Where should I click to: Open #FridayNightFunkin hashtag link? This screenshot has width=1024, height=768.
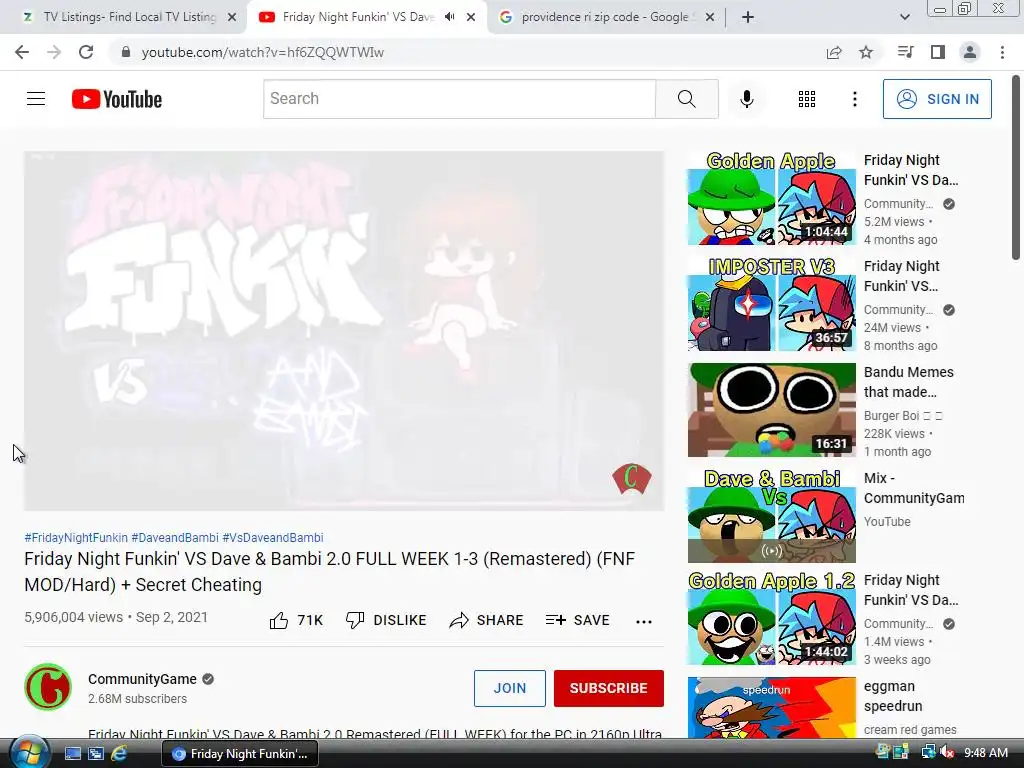pos(76,537)
